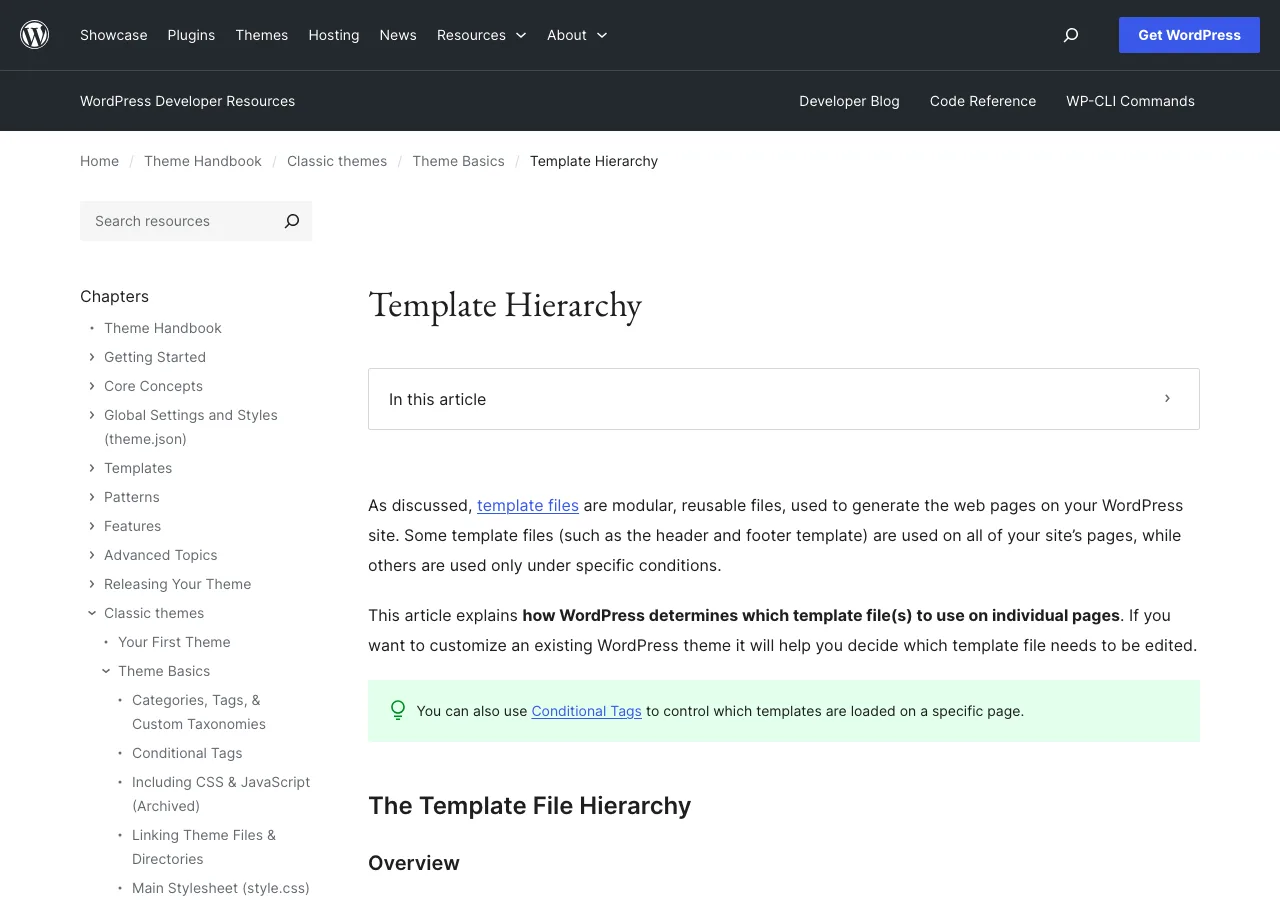1280x900 pixels.
Task: Collapse the Classic themes chapter
Action: point(92,613)
